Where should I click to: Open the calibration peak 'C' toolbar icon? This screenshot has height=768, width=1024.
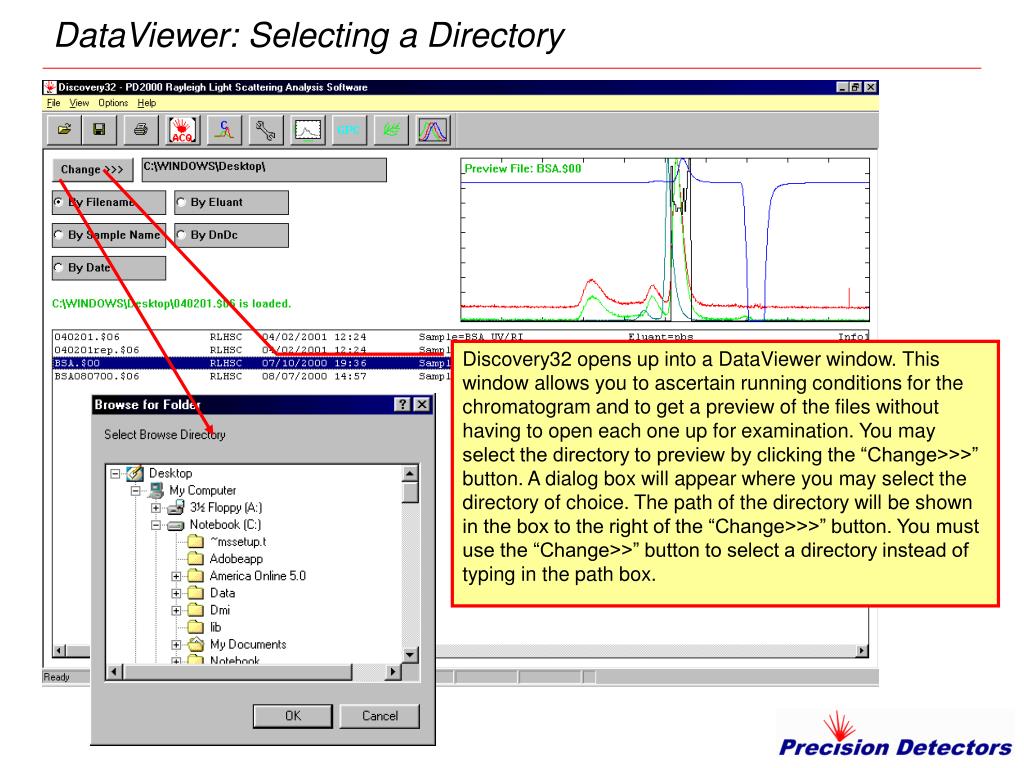pyautogui.click(x=224, y=129)
